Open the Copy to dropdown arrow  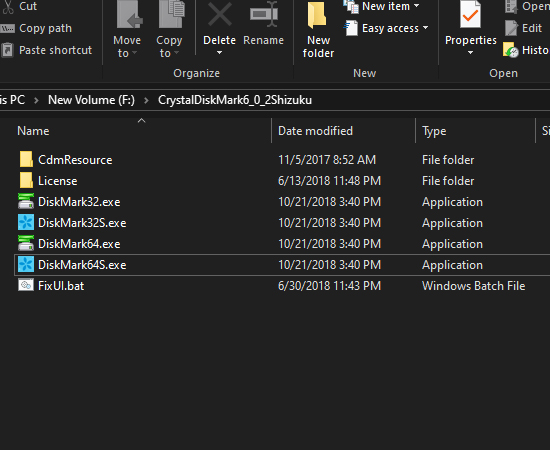[176, 53]
